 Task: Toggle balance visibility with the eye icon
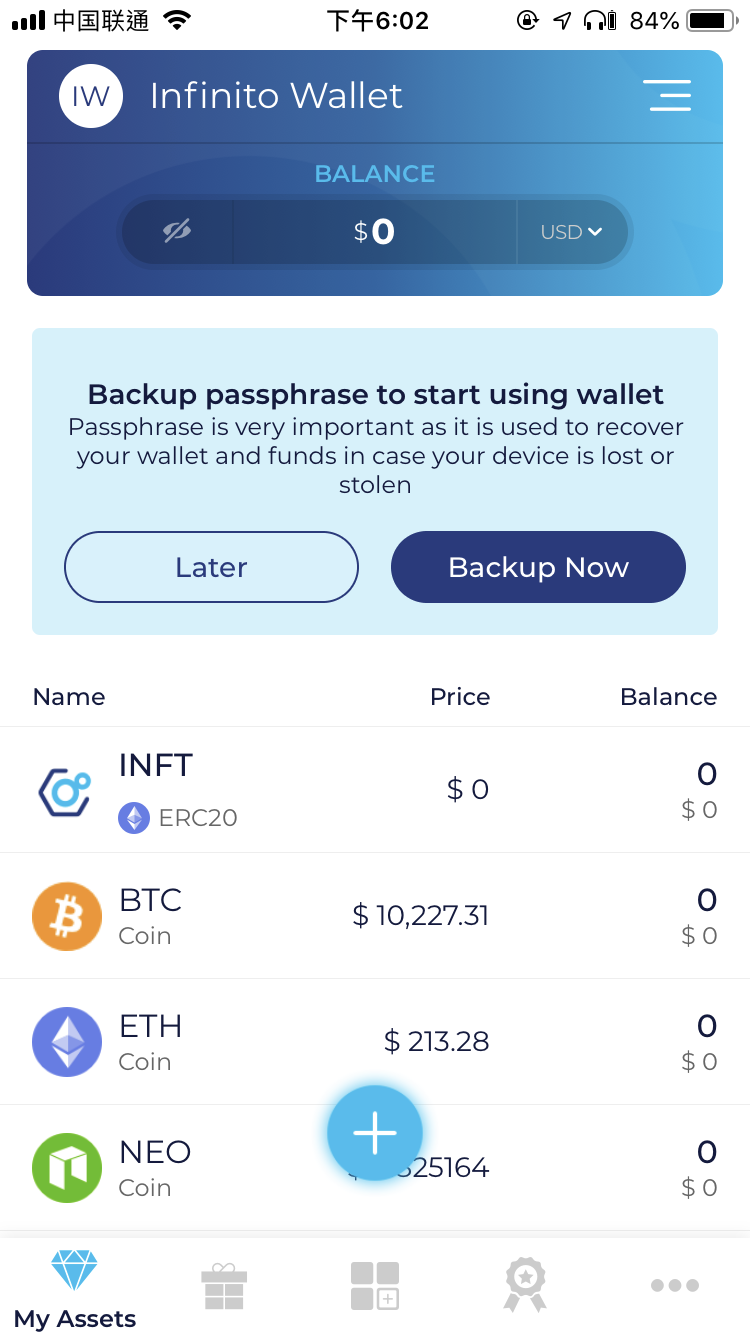[x=175, y=231]
